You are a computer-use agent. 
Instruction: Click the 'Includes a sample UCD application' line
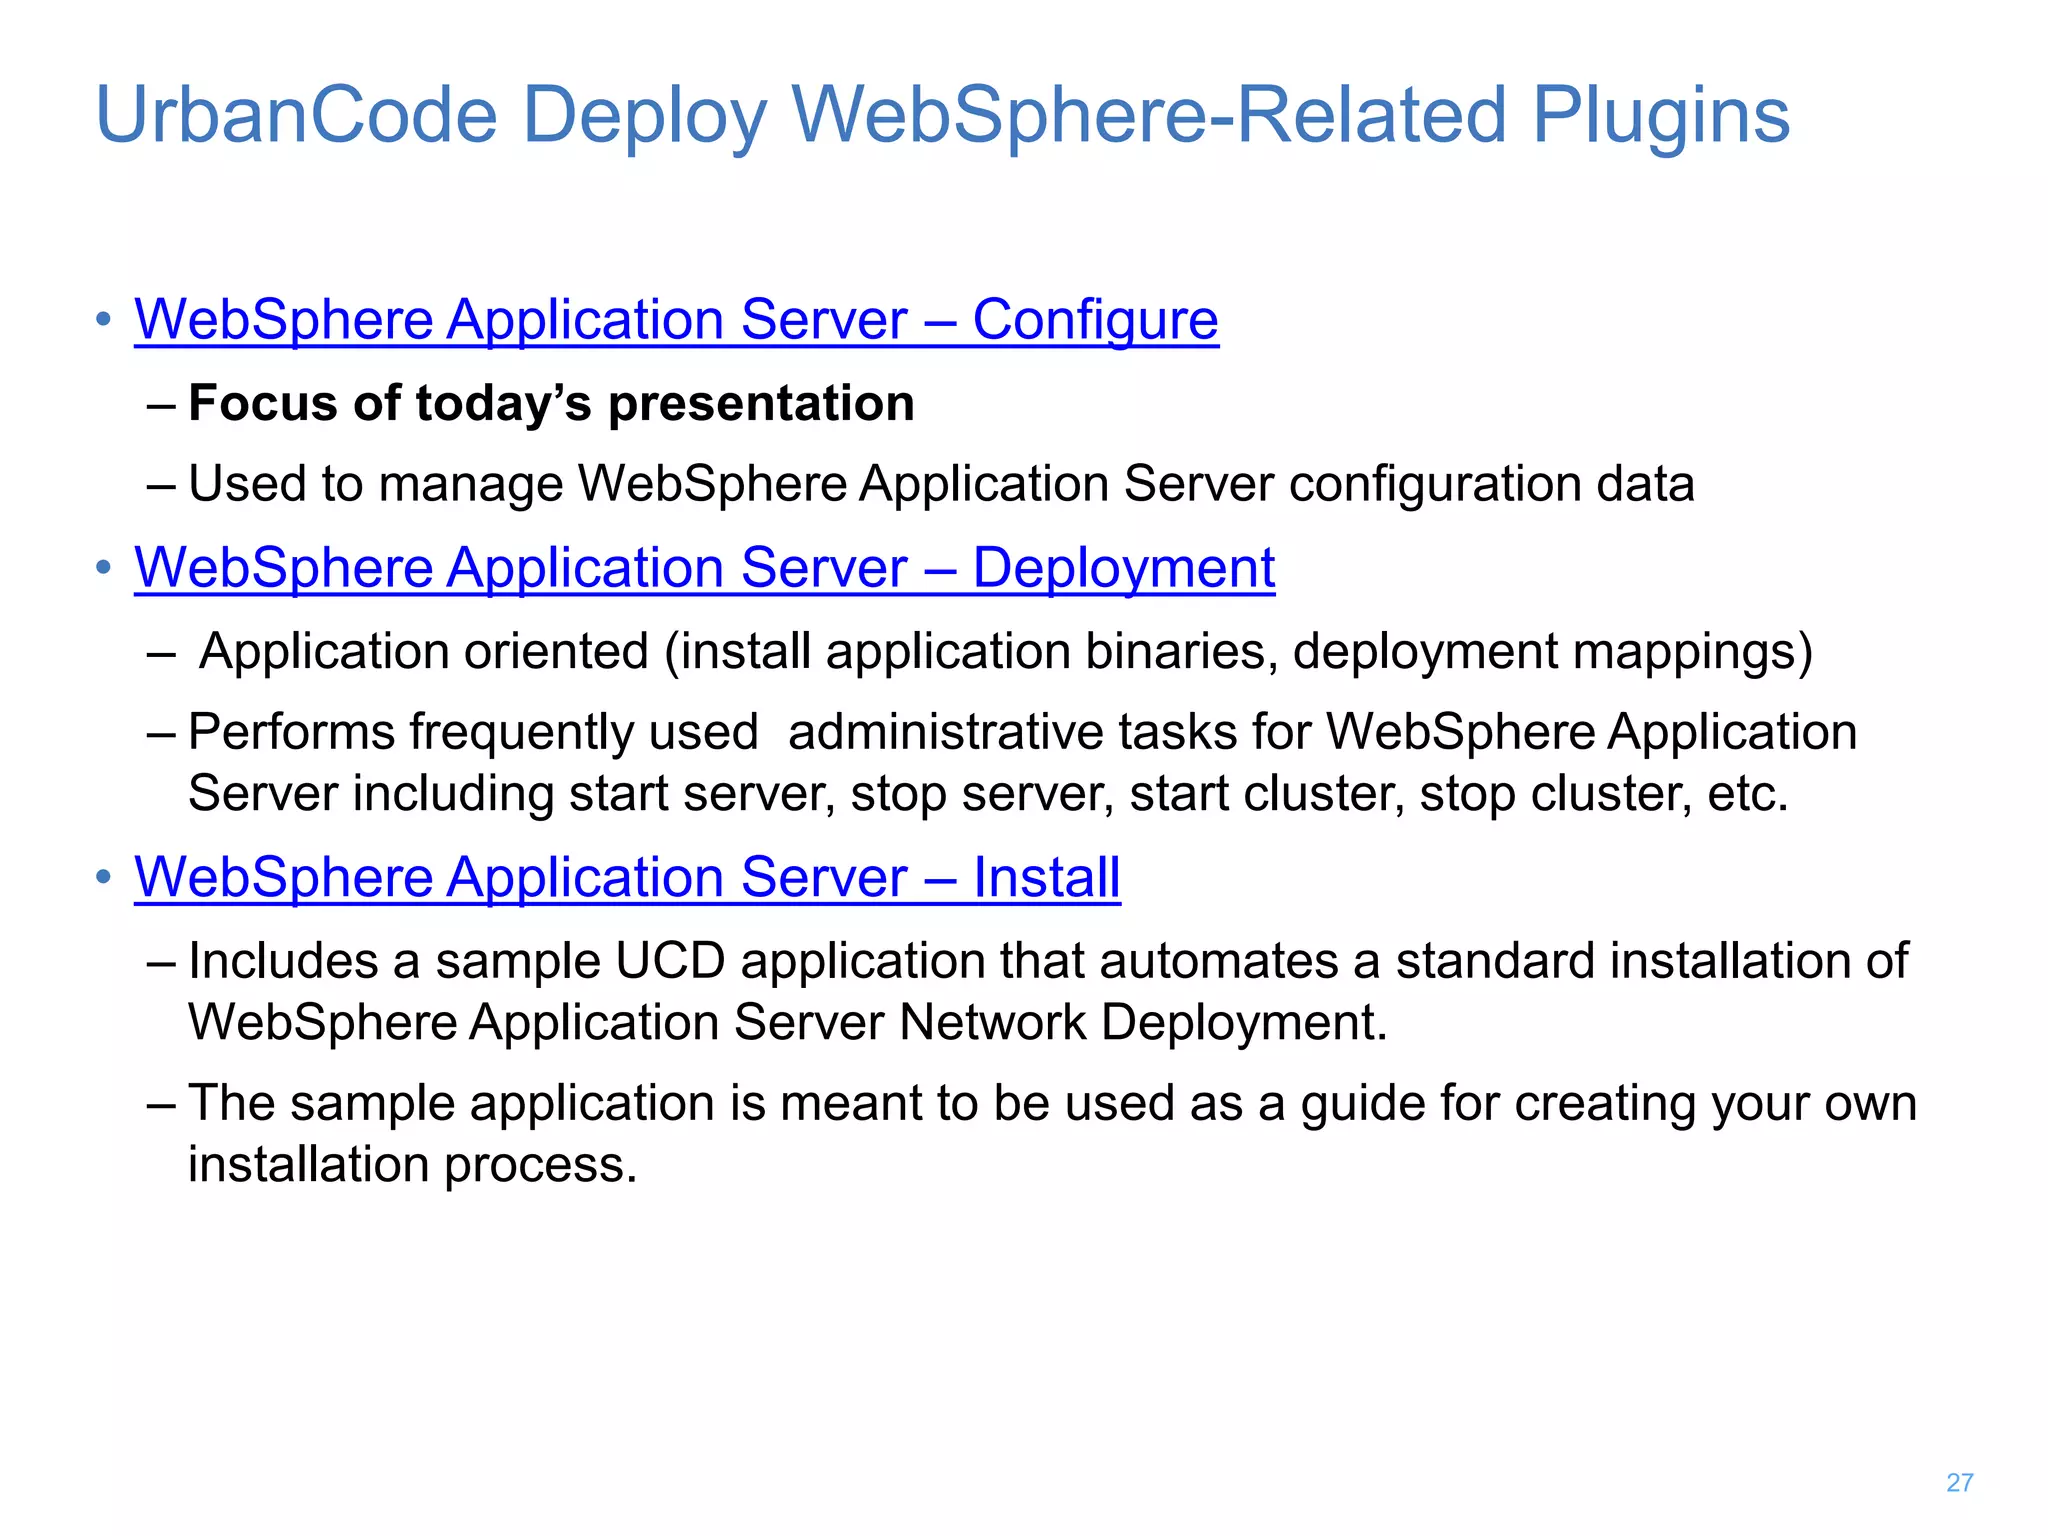(x=1048, y=961)
